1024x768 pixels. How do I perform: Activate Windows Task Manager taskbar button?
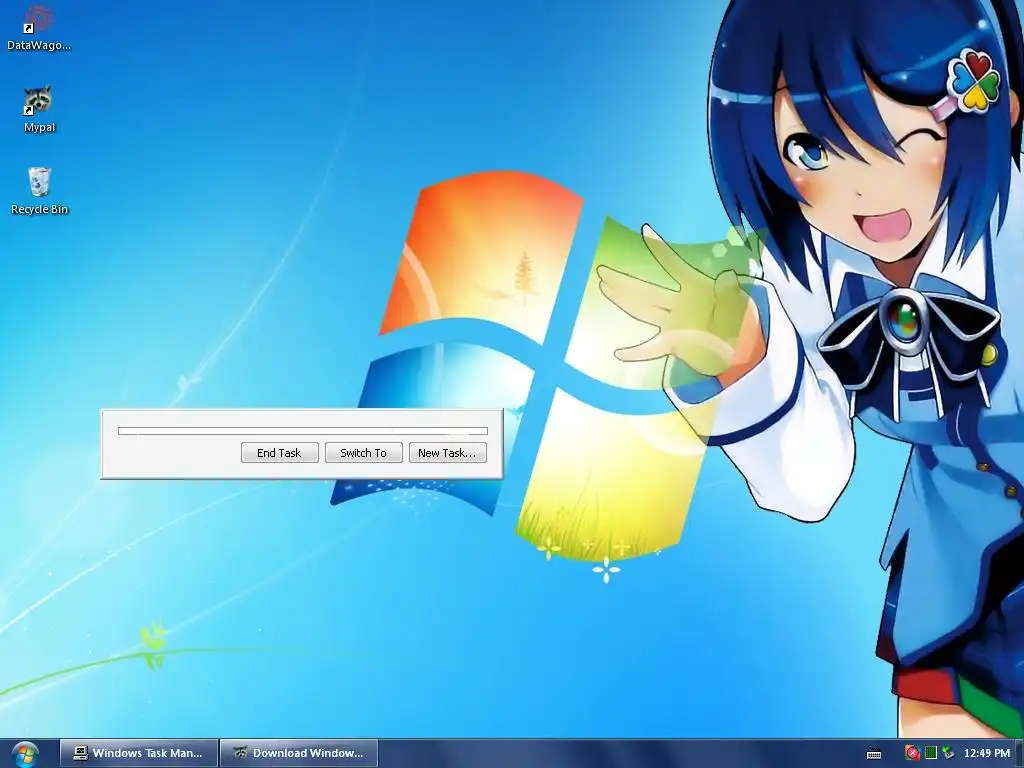click(138, 753)
